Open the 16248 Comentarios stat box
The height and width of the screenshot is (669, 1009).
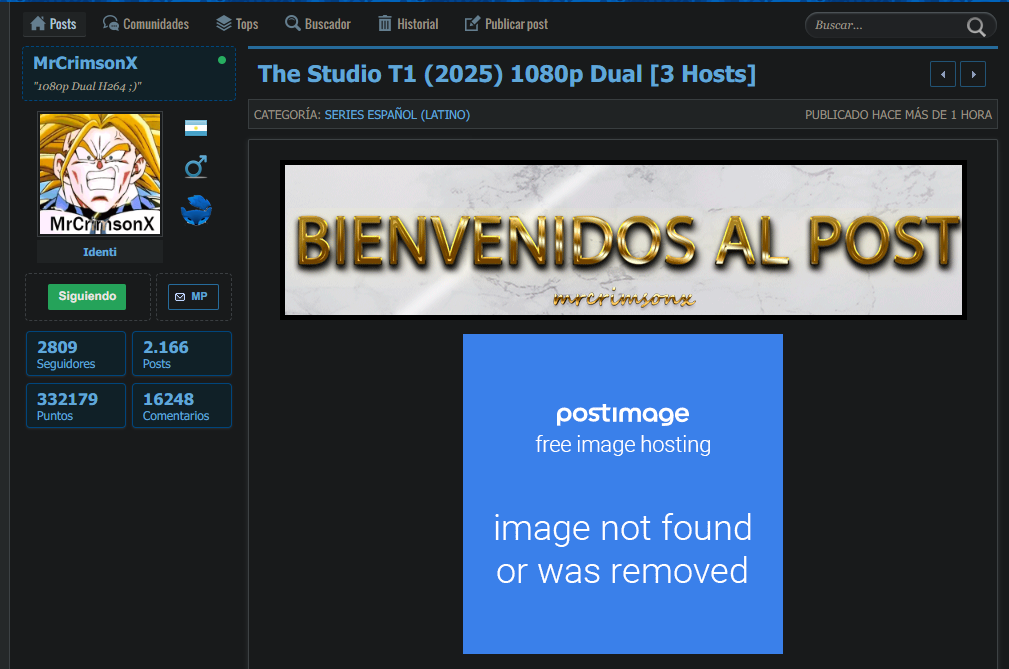[182, 406]
